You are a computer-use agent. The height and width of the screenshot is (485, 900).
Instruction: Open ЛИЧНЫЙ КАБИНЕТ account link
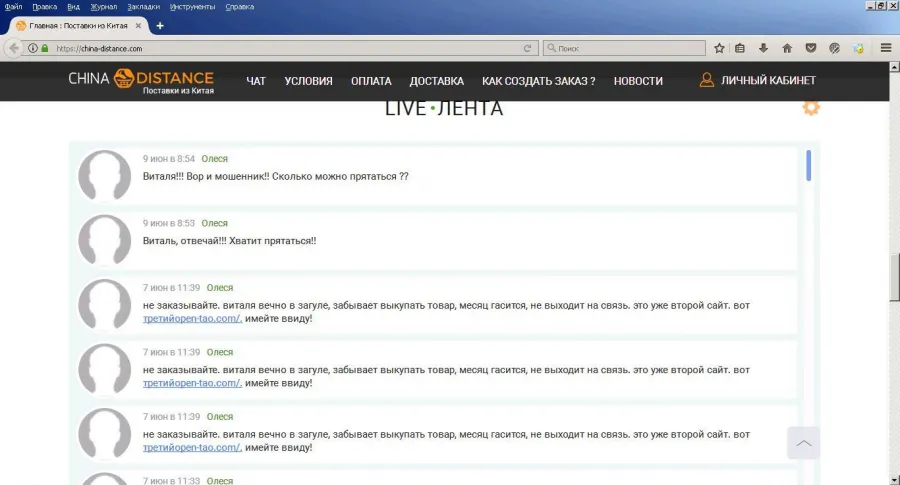(x=768, y=80)
